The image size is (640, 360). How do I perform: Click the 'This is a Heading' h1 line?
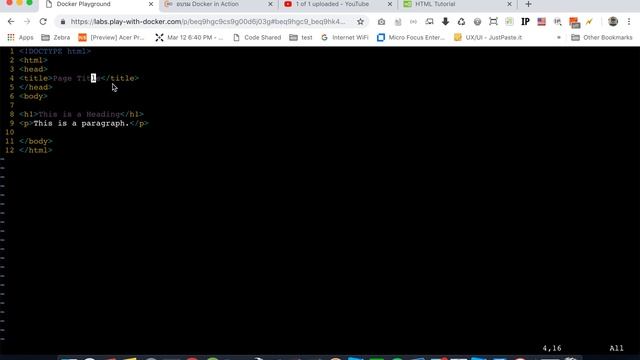81,114
